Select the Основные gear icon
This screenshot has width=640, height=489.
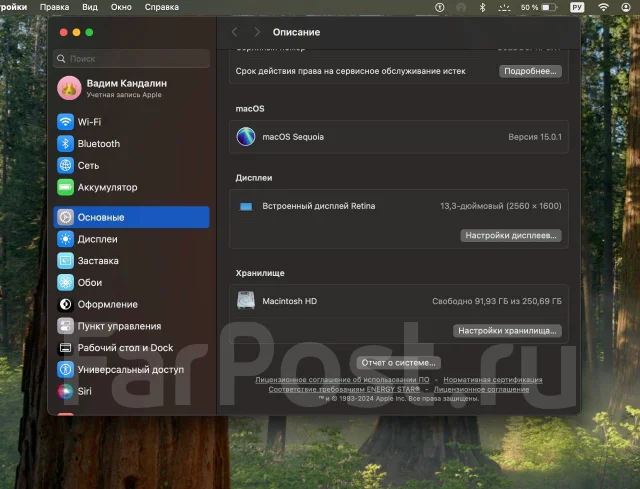[65, 217]
